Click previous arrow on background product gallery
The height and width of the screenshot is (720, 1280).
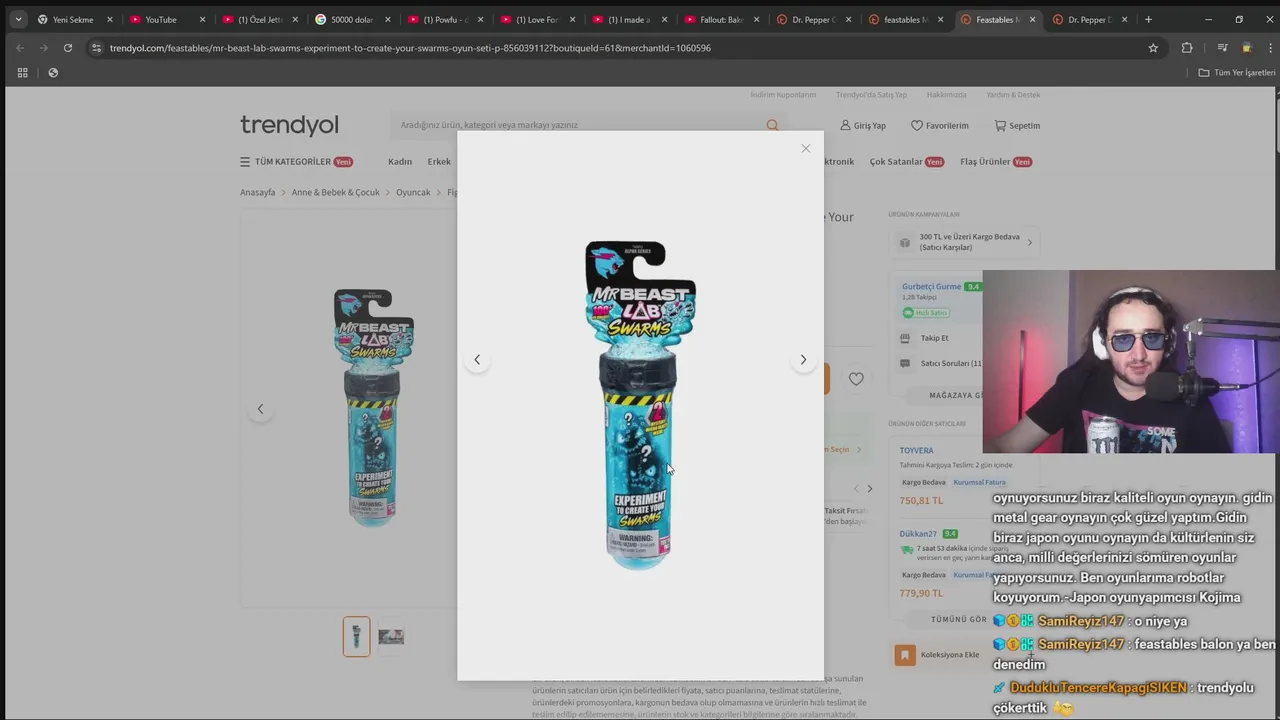coord(260,409)
